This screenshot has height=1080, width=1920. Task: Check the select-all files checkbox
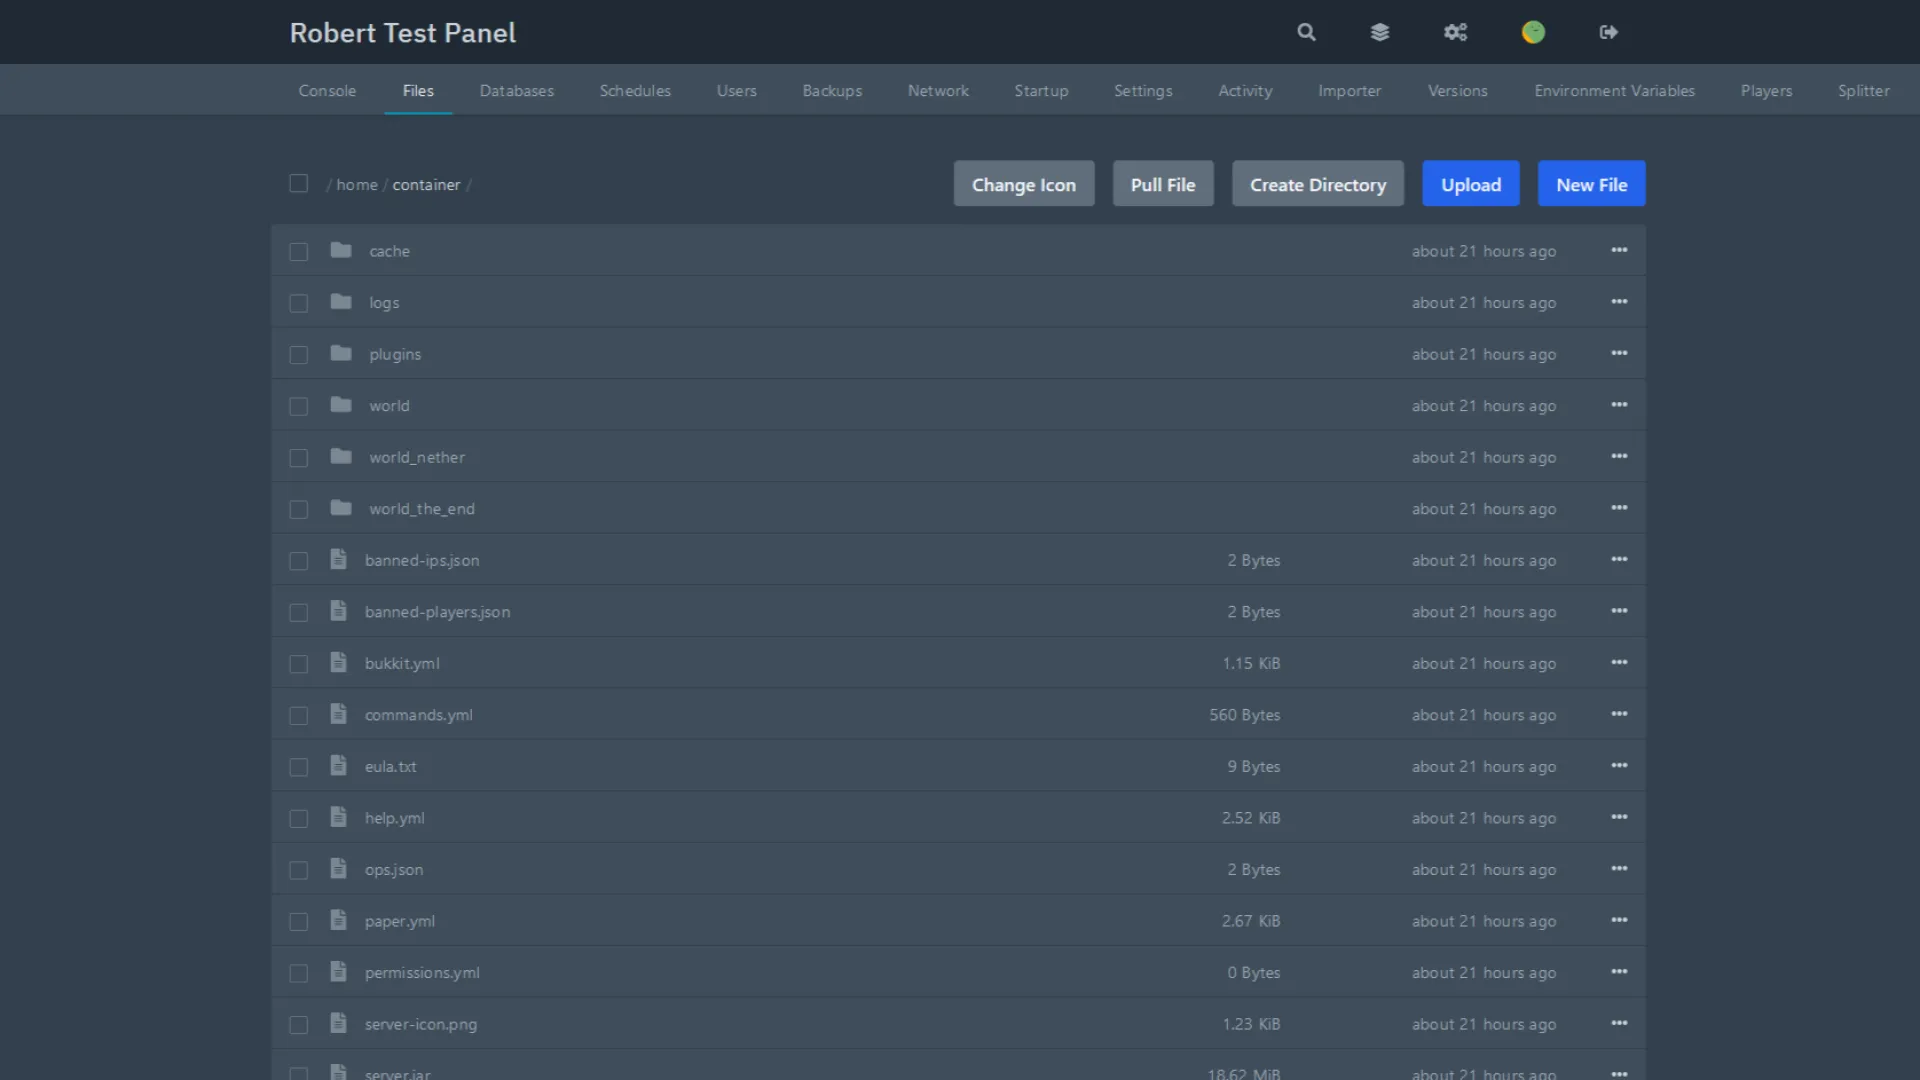pyautogui.click(x=298, y=183)
